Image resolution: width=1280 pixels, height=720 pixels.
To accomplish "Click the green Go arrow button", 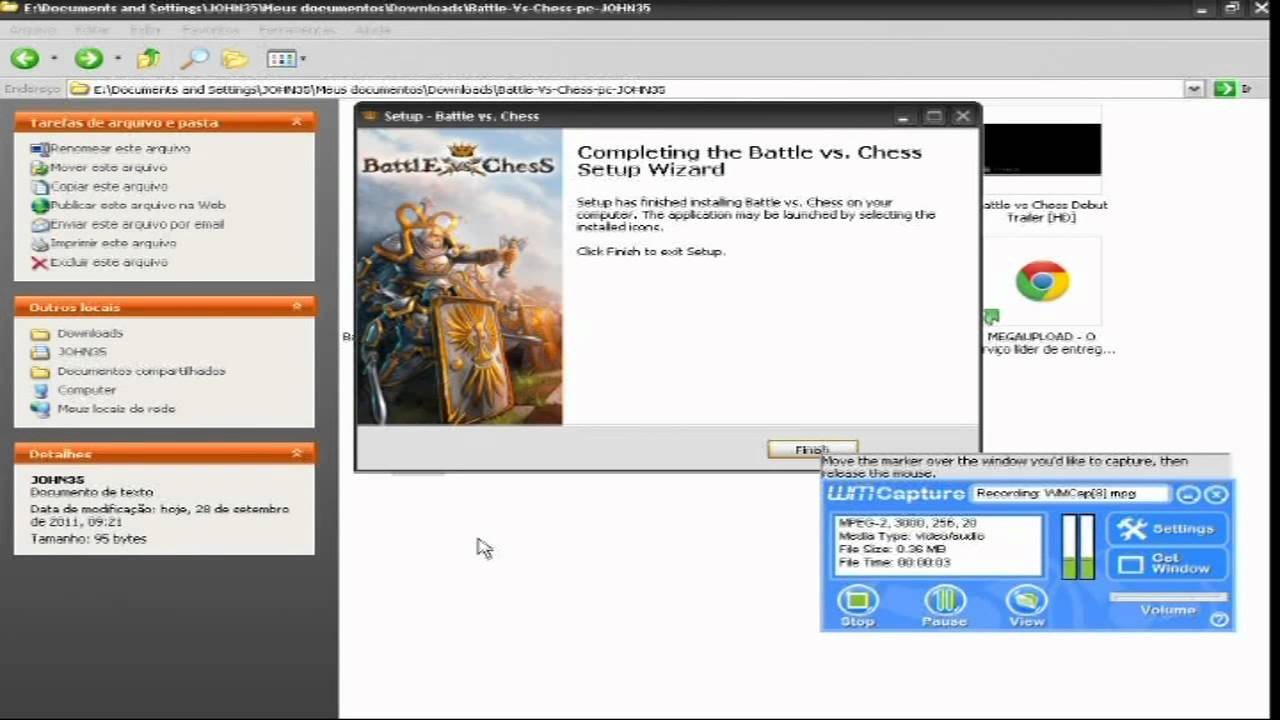I will (x=1224, y=89).
